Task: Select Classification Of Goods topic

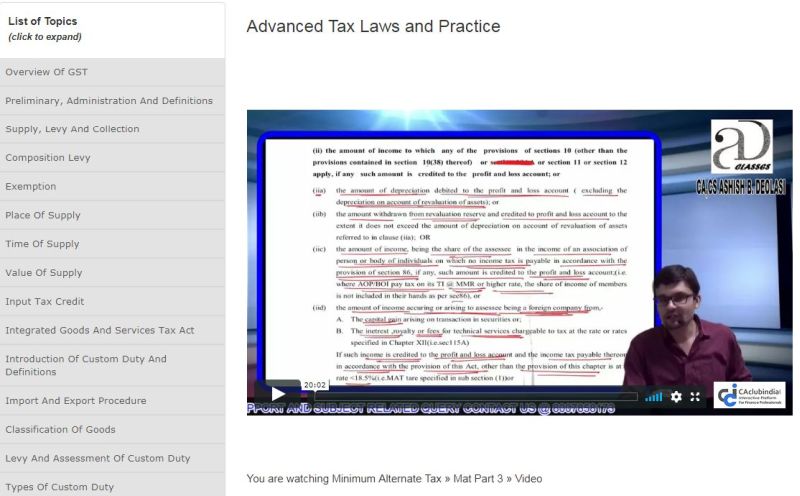Action: 74,430
